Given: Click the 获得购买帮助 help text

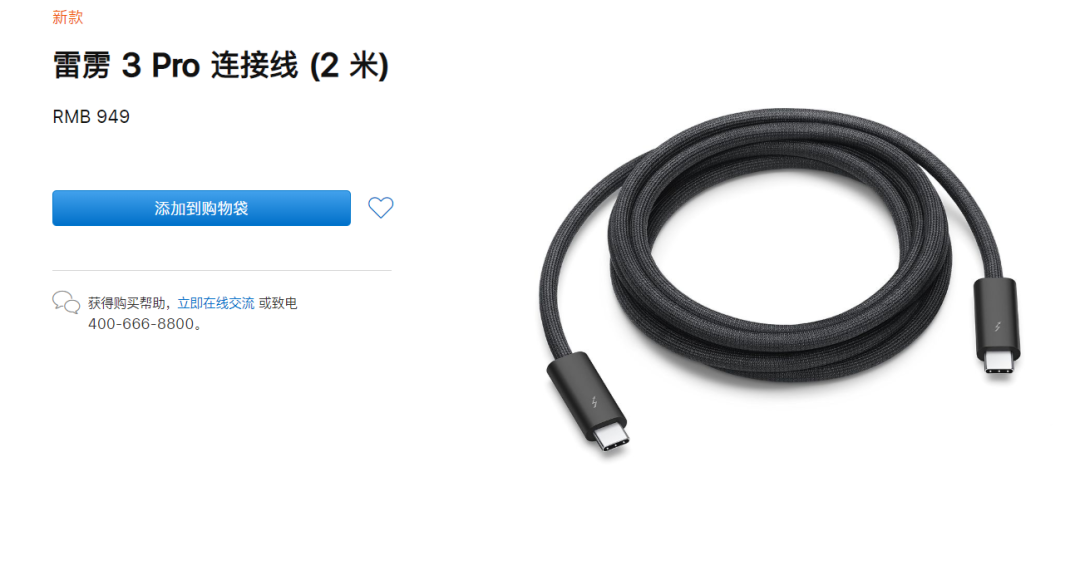Looking at the screenshot, I should pos(126,303).
